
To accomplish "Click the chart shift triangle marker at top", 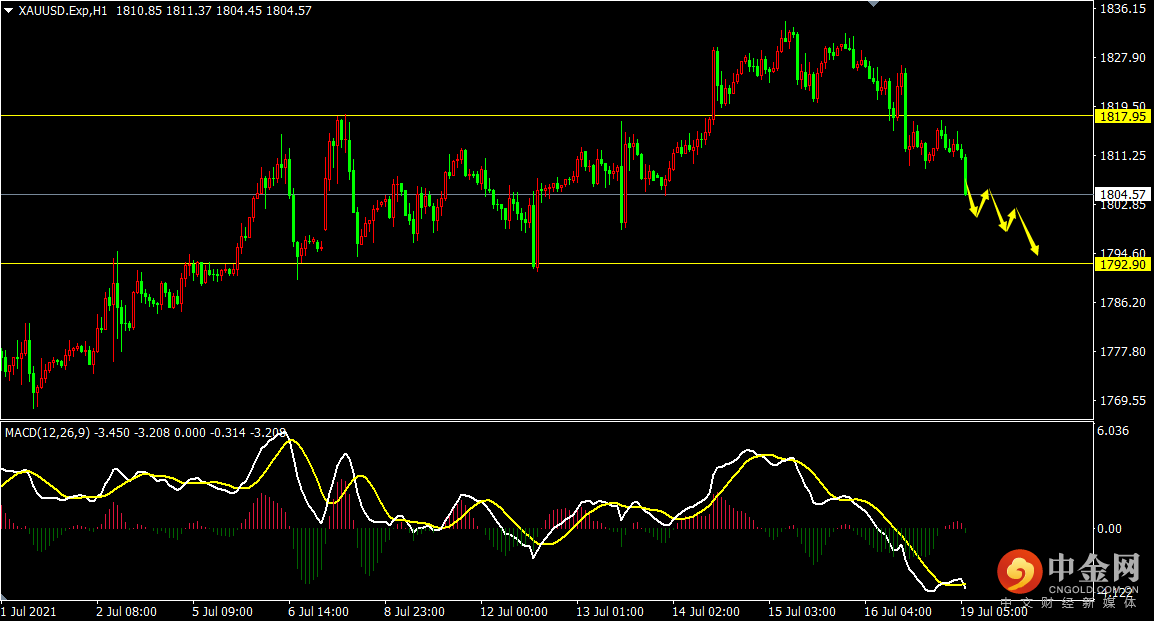I will click(875, 4).
